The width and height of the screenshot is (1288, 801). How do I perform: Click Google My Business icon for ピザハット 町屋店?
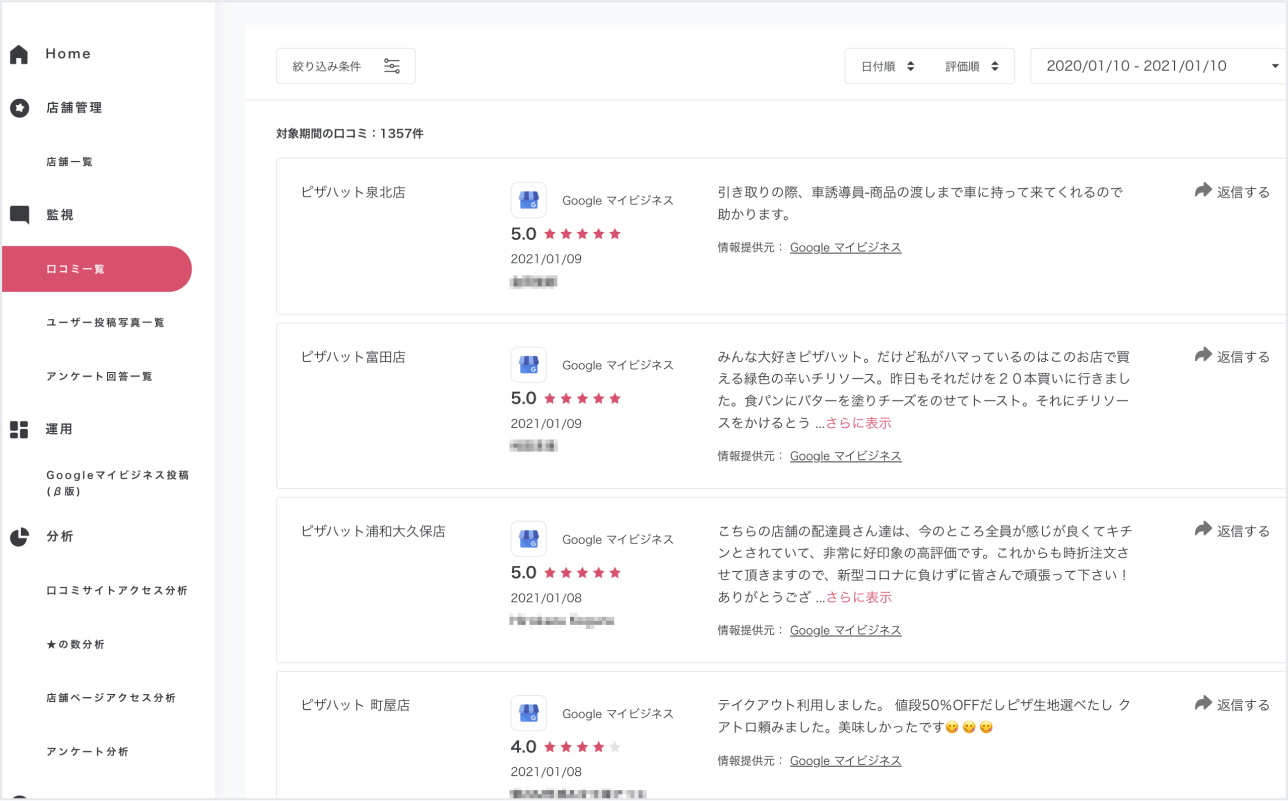tap(528, 713)
